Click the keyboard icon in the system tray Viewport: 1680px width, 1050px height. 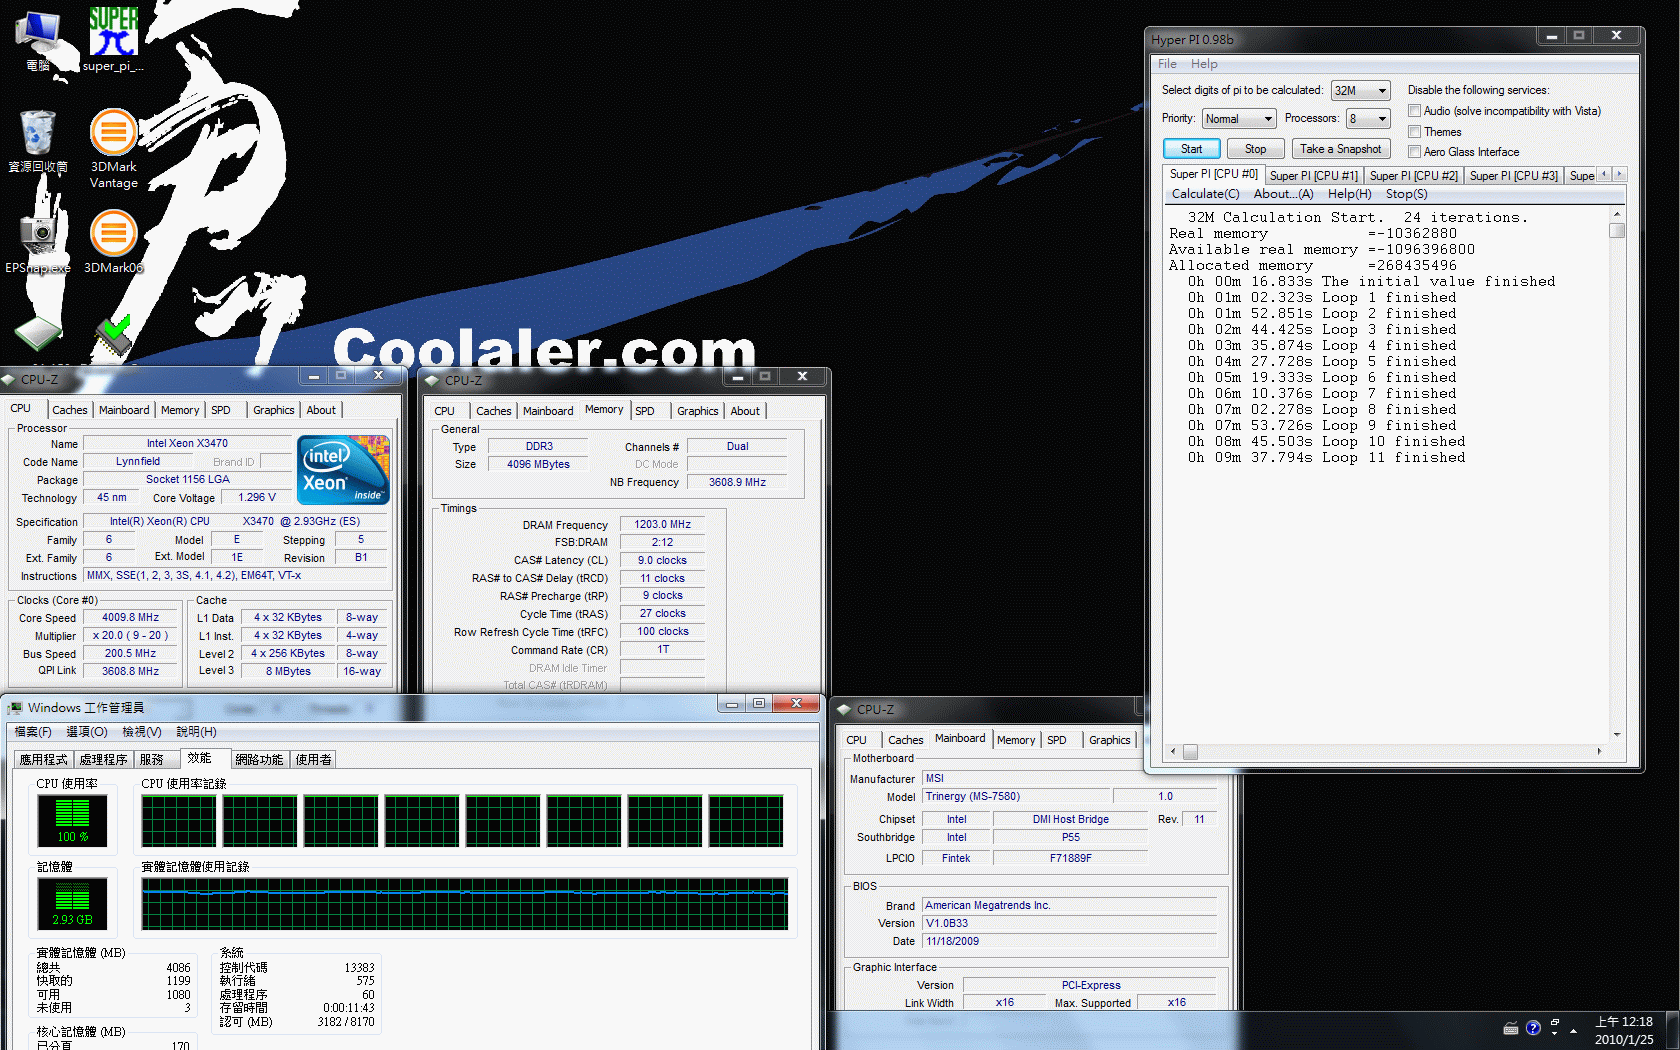(x=1511, y=1029)
